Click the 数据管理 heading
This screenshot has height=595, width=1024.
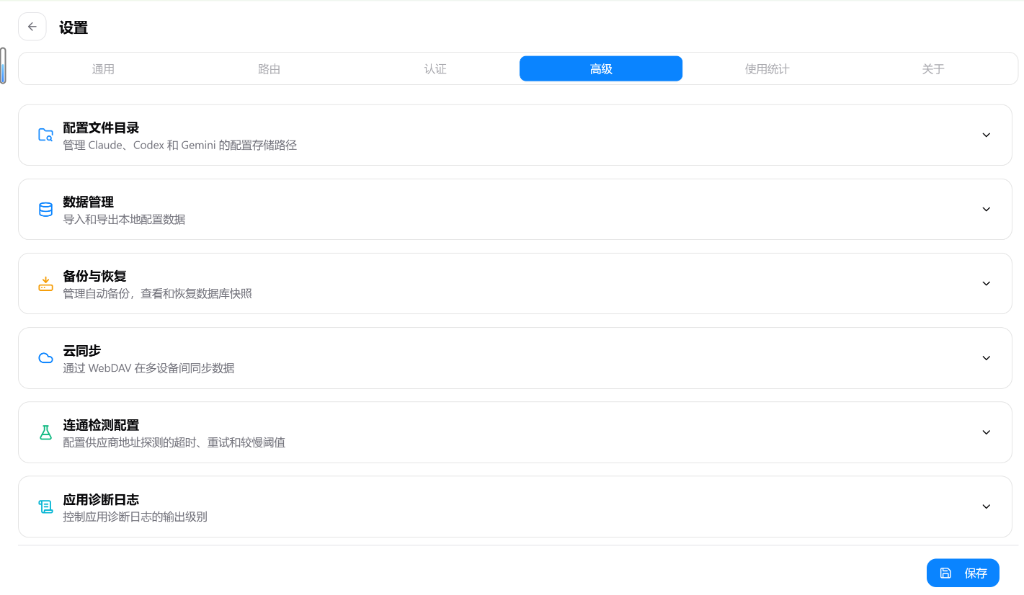88,202
